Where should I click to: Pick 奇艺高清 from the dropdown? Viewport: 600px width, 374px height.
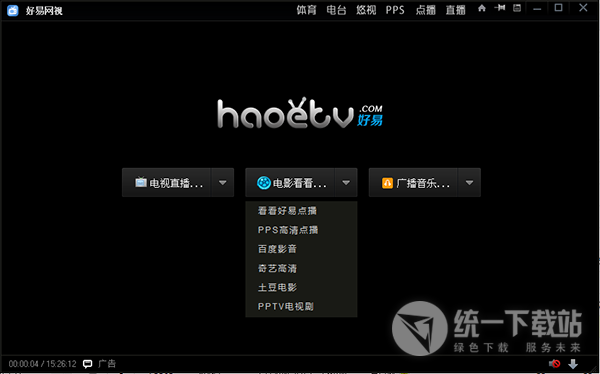(x=301, y=268)
